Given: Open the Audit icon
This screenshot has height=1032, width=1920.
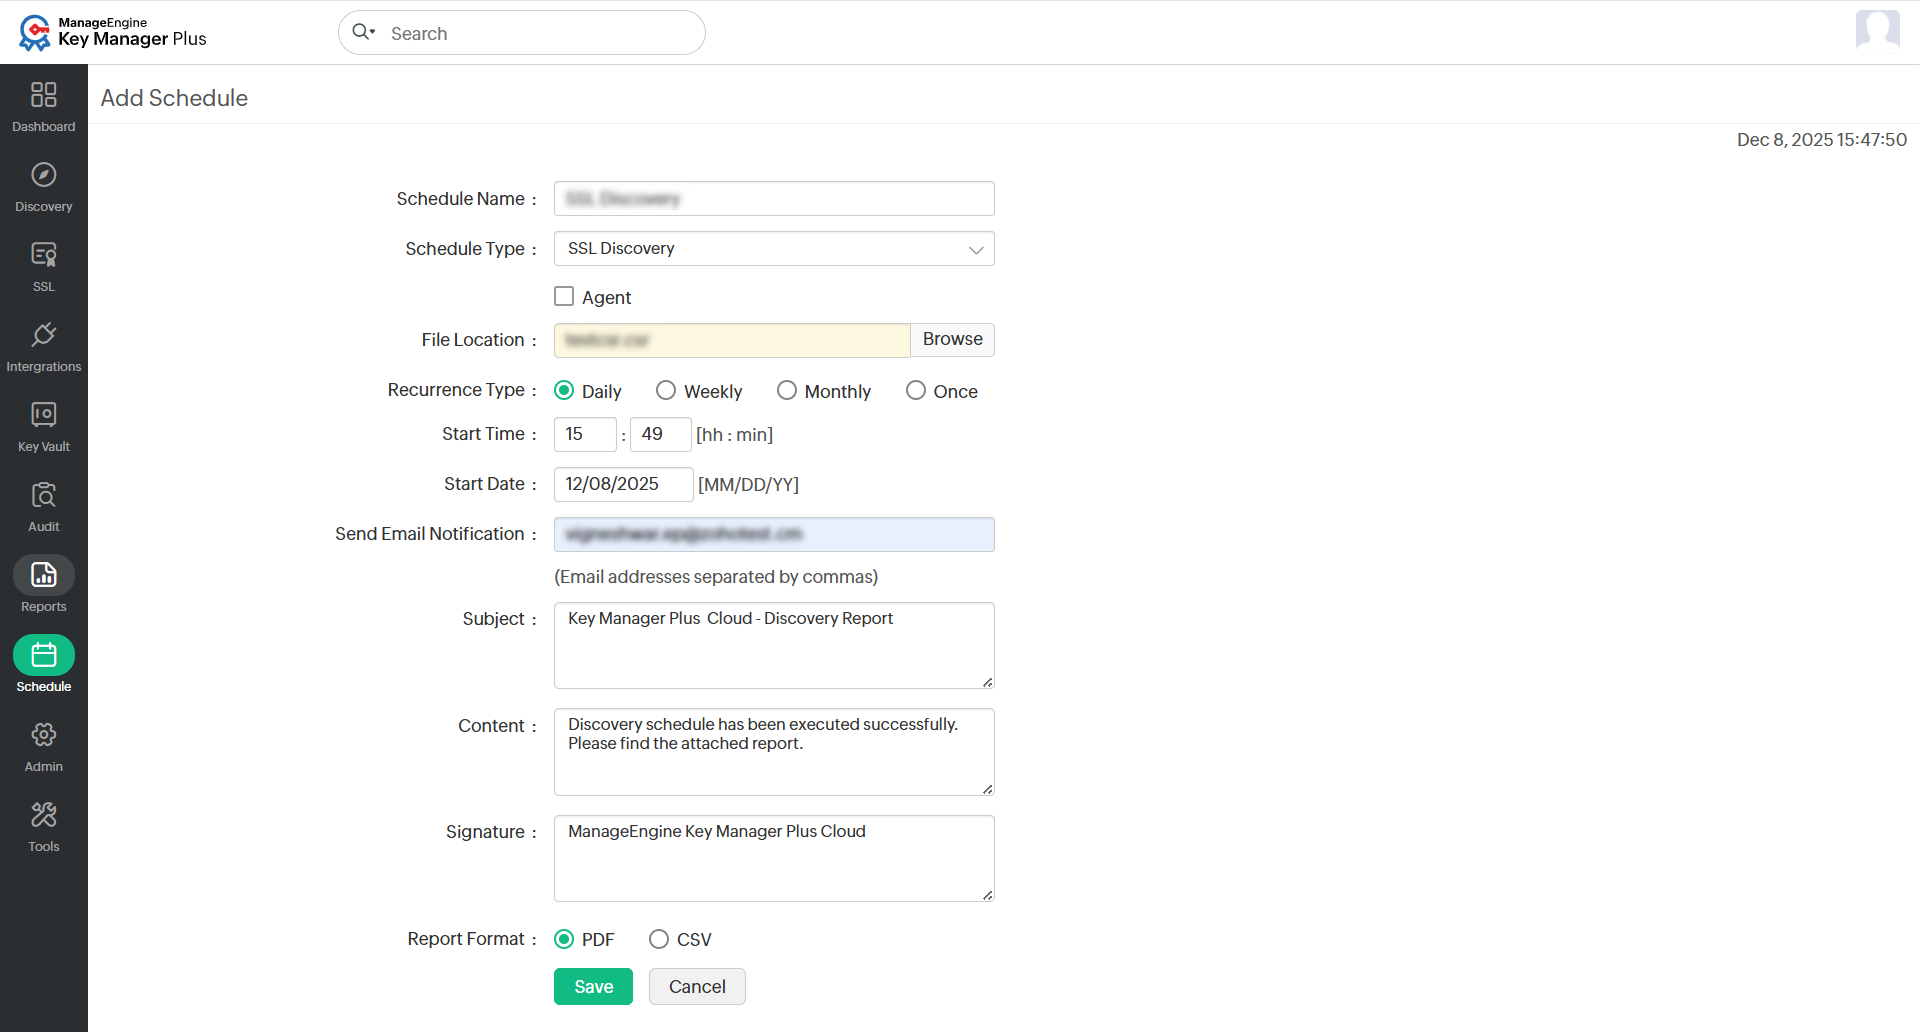Looking at the screenshot, I should (44, 495).
